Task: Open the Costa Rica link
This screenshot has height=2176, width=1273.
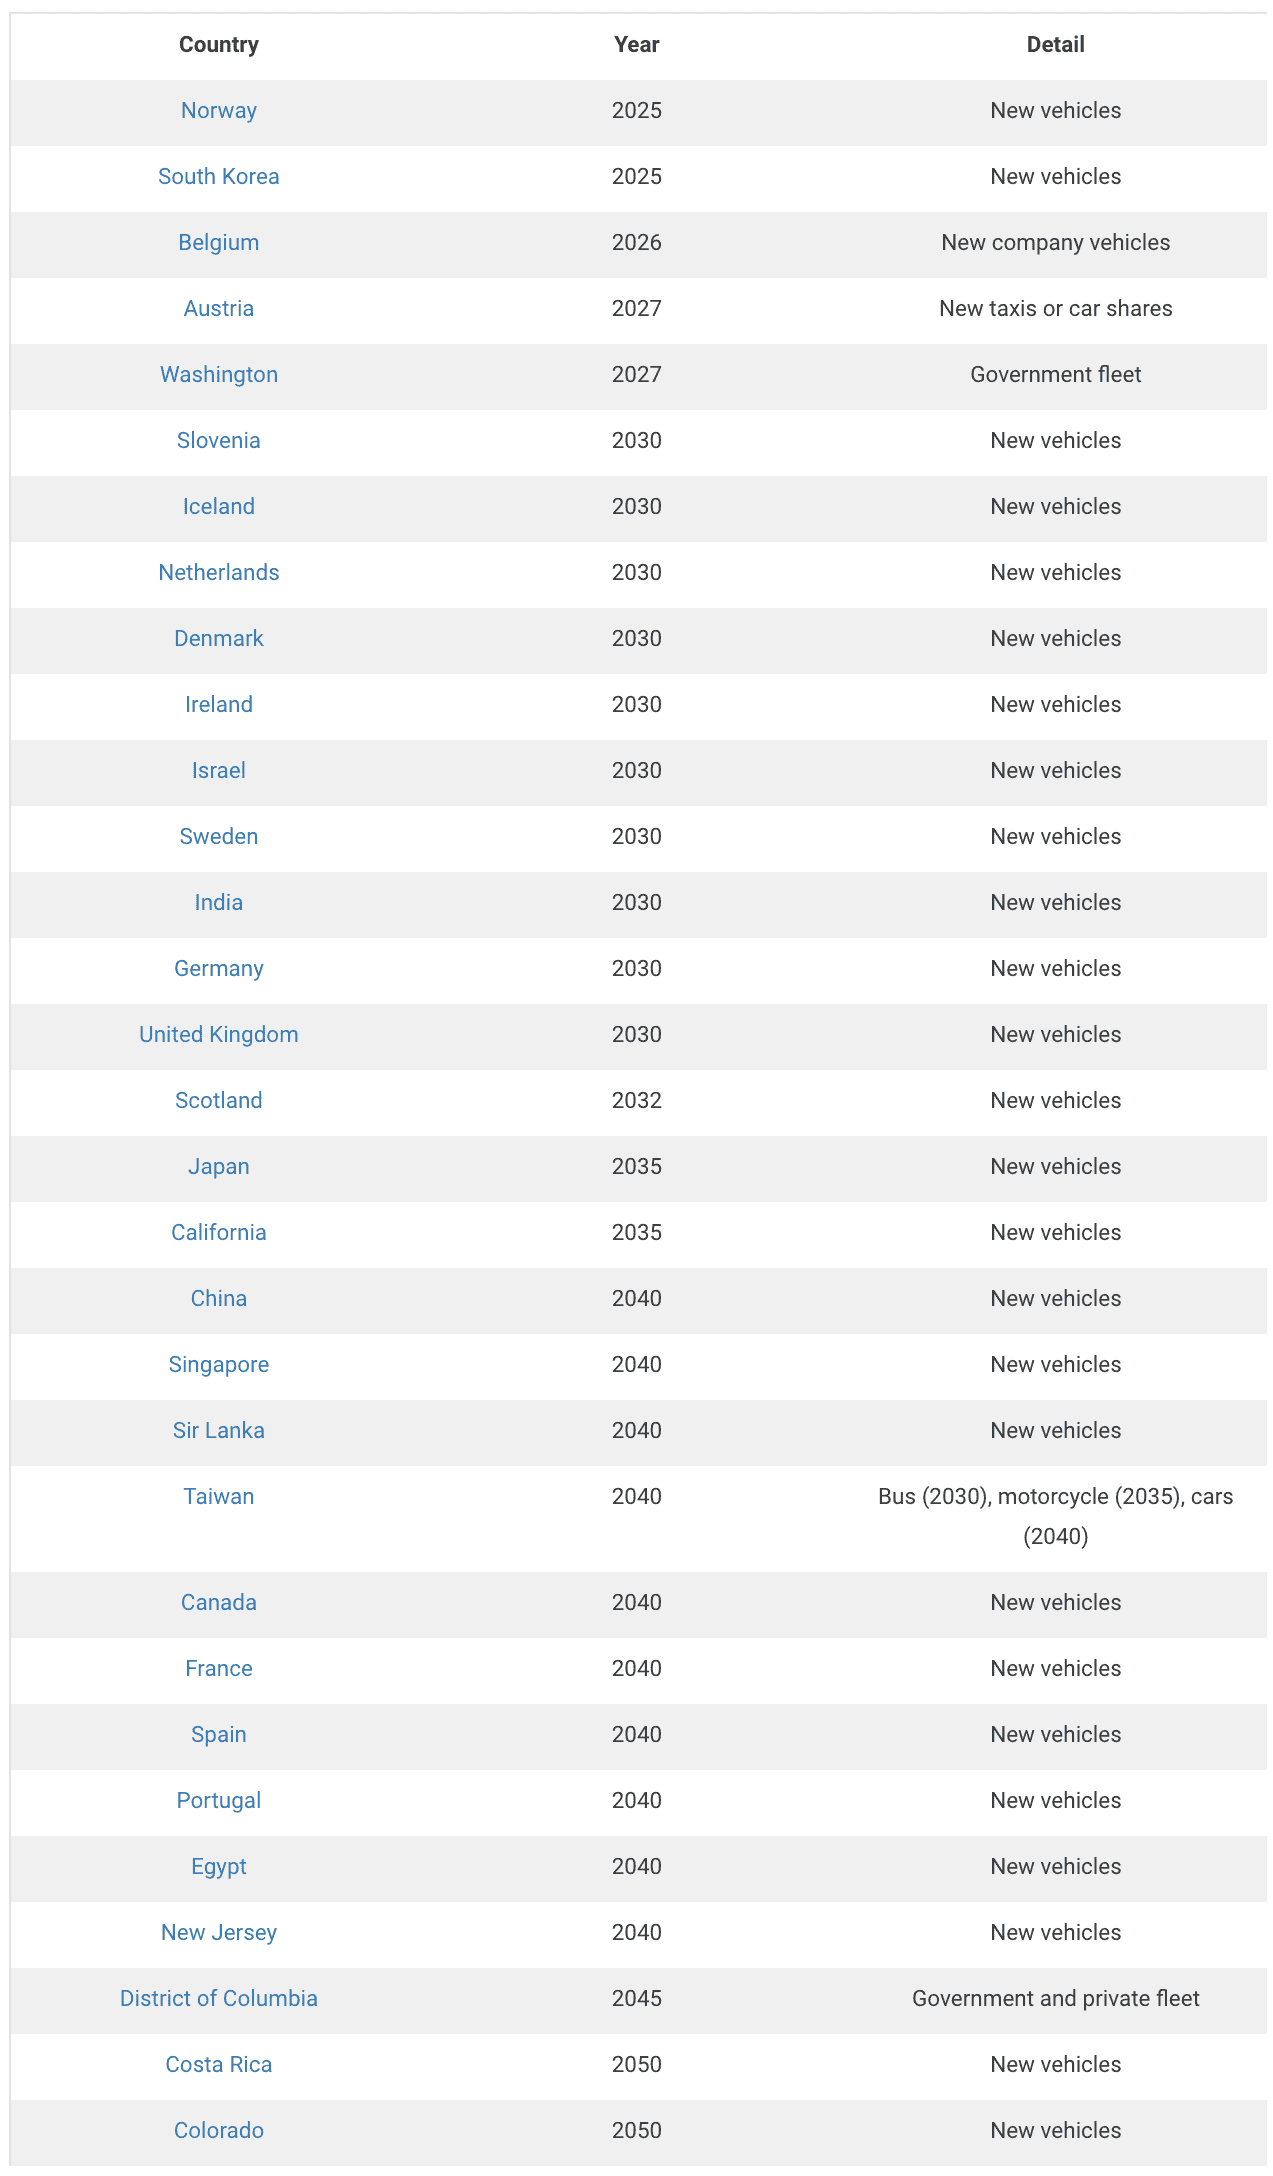Action: (218, 2065)
